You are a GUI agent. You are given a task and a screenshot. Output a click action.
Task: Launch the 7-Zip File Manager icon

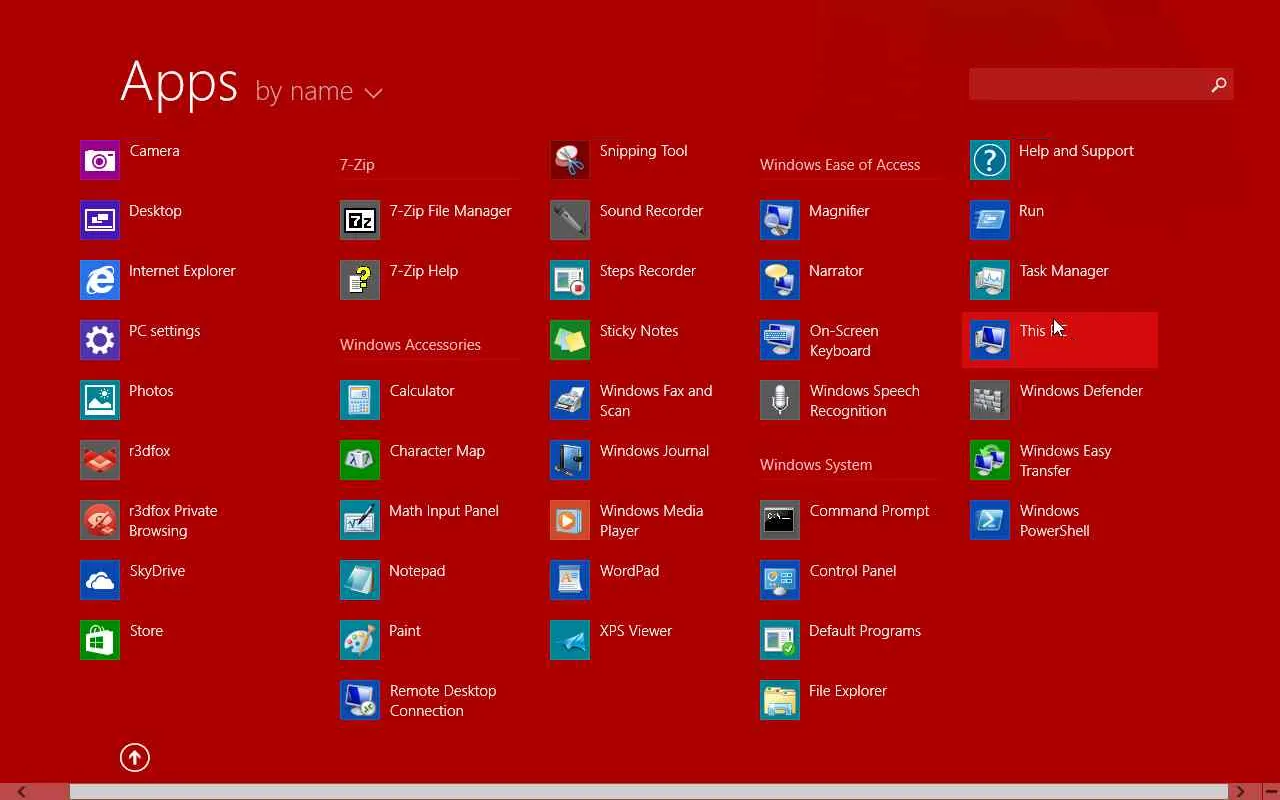coord(360,220)
